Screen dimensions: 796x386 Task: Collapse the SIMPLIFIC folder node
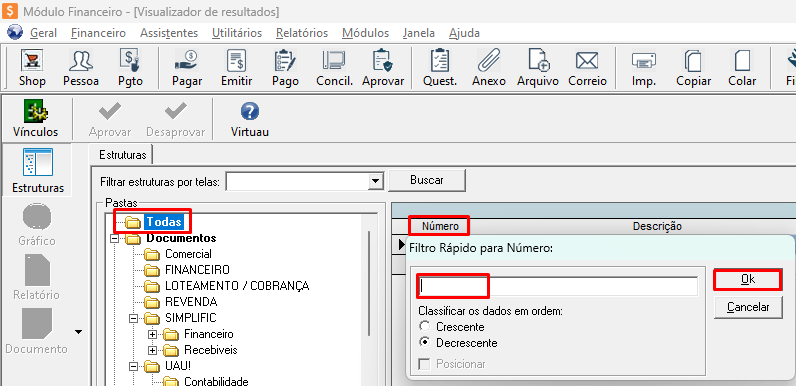[134, 318]
